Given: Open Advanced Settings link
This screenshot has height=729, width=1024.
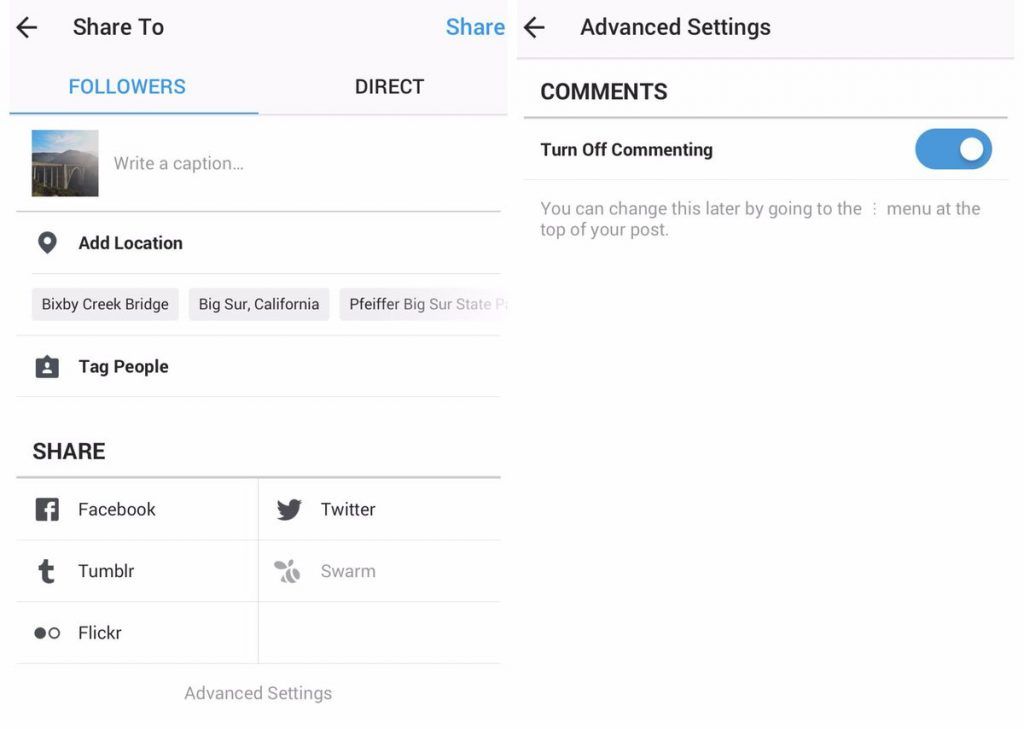Looking at the screenshot, I should [x=258, y=693].
